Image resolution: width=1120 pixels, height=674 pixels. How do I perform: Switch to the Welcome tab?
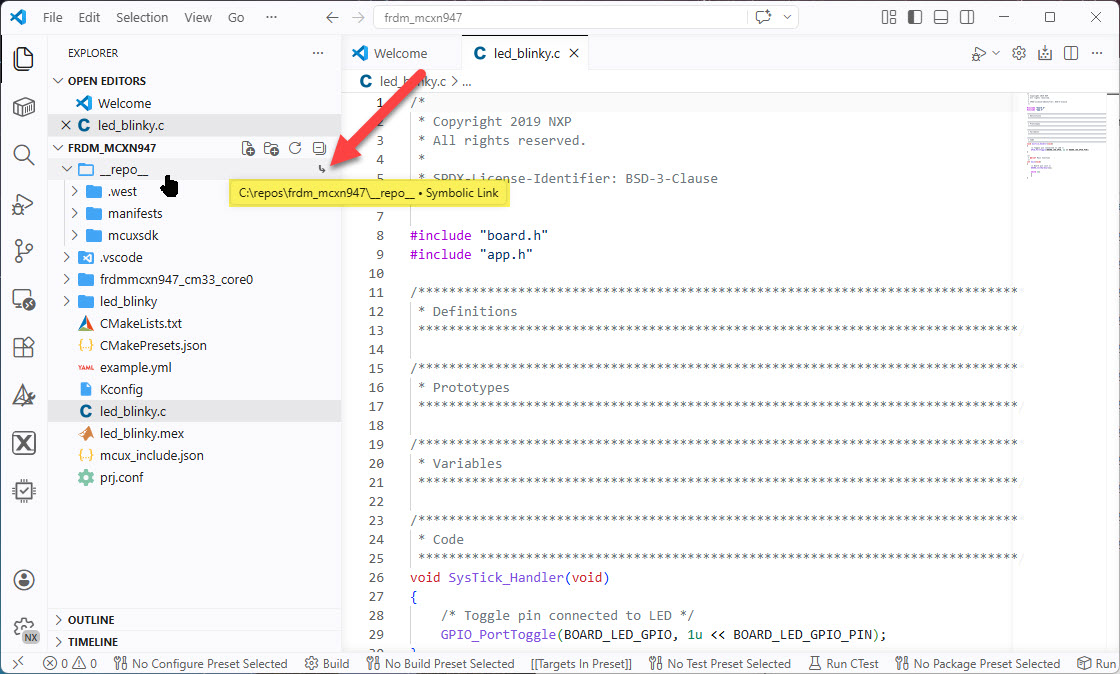coord(400,54)
